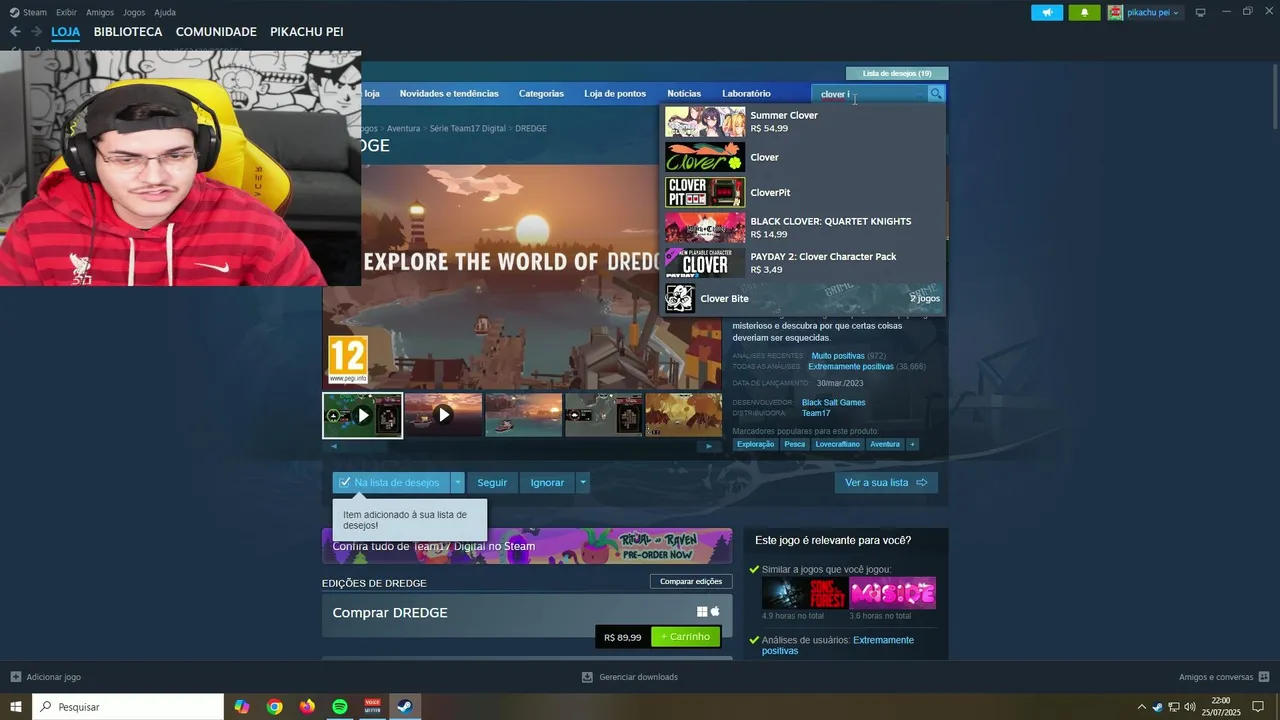This screenshot has width=1280, height=720.
Task: Expand wishlist button dropdown arrow
Action: (458, 482)
